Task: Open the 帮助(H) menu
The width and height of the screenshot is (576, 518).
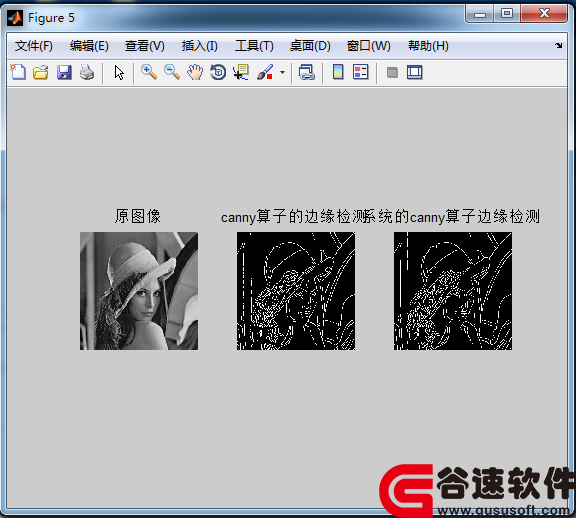Action: (428, 46)
